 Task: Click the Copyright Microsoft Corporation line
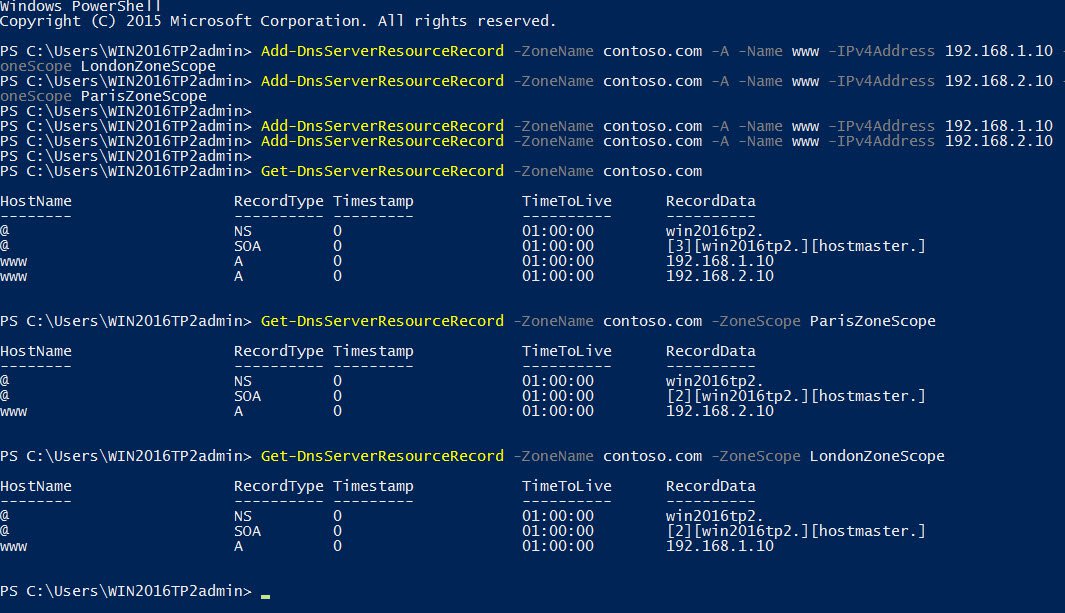point(278,21)
